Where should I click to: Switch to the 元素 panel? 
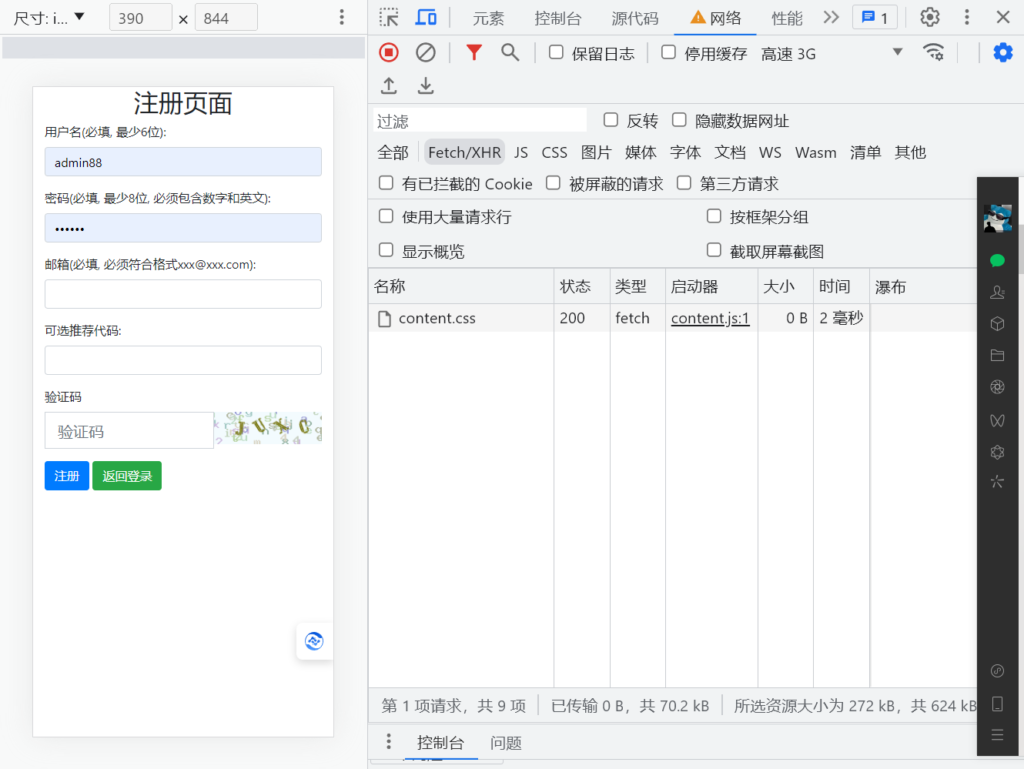click(488, 17)
